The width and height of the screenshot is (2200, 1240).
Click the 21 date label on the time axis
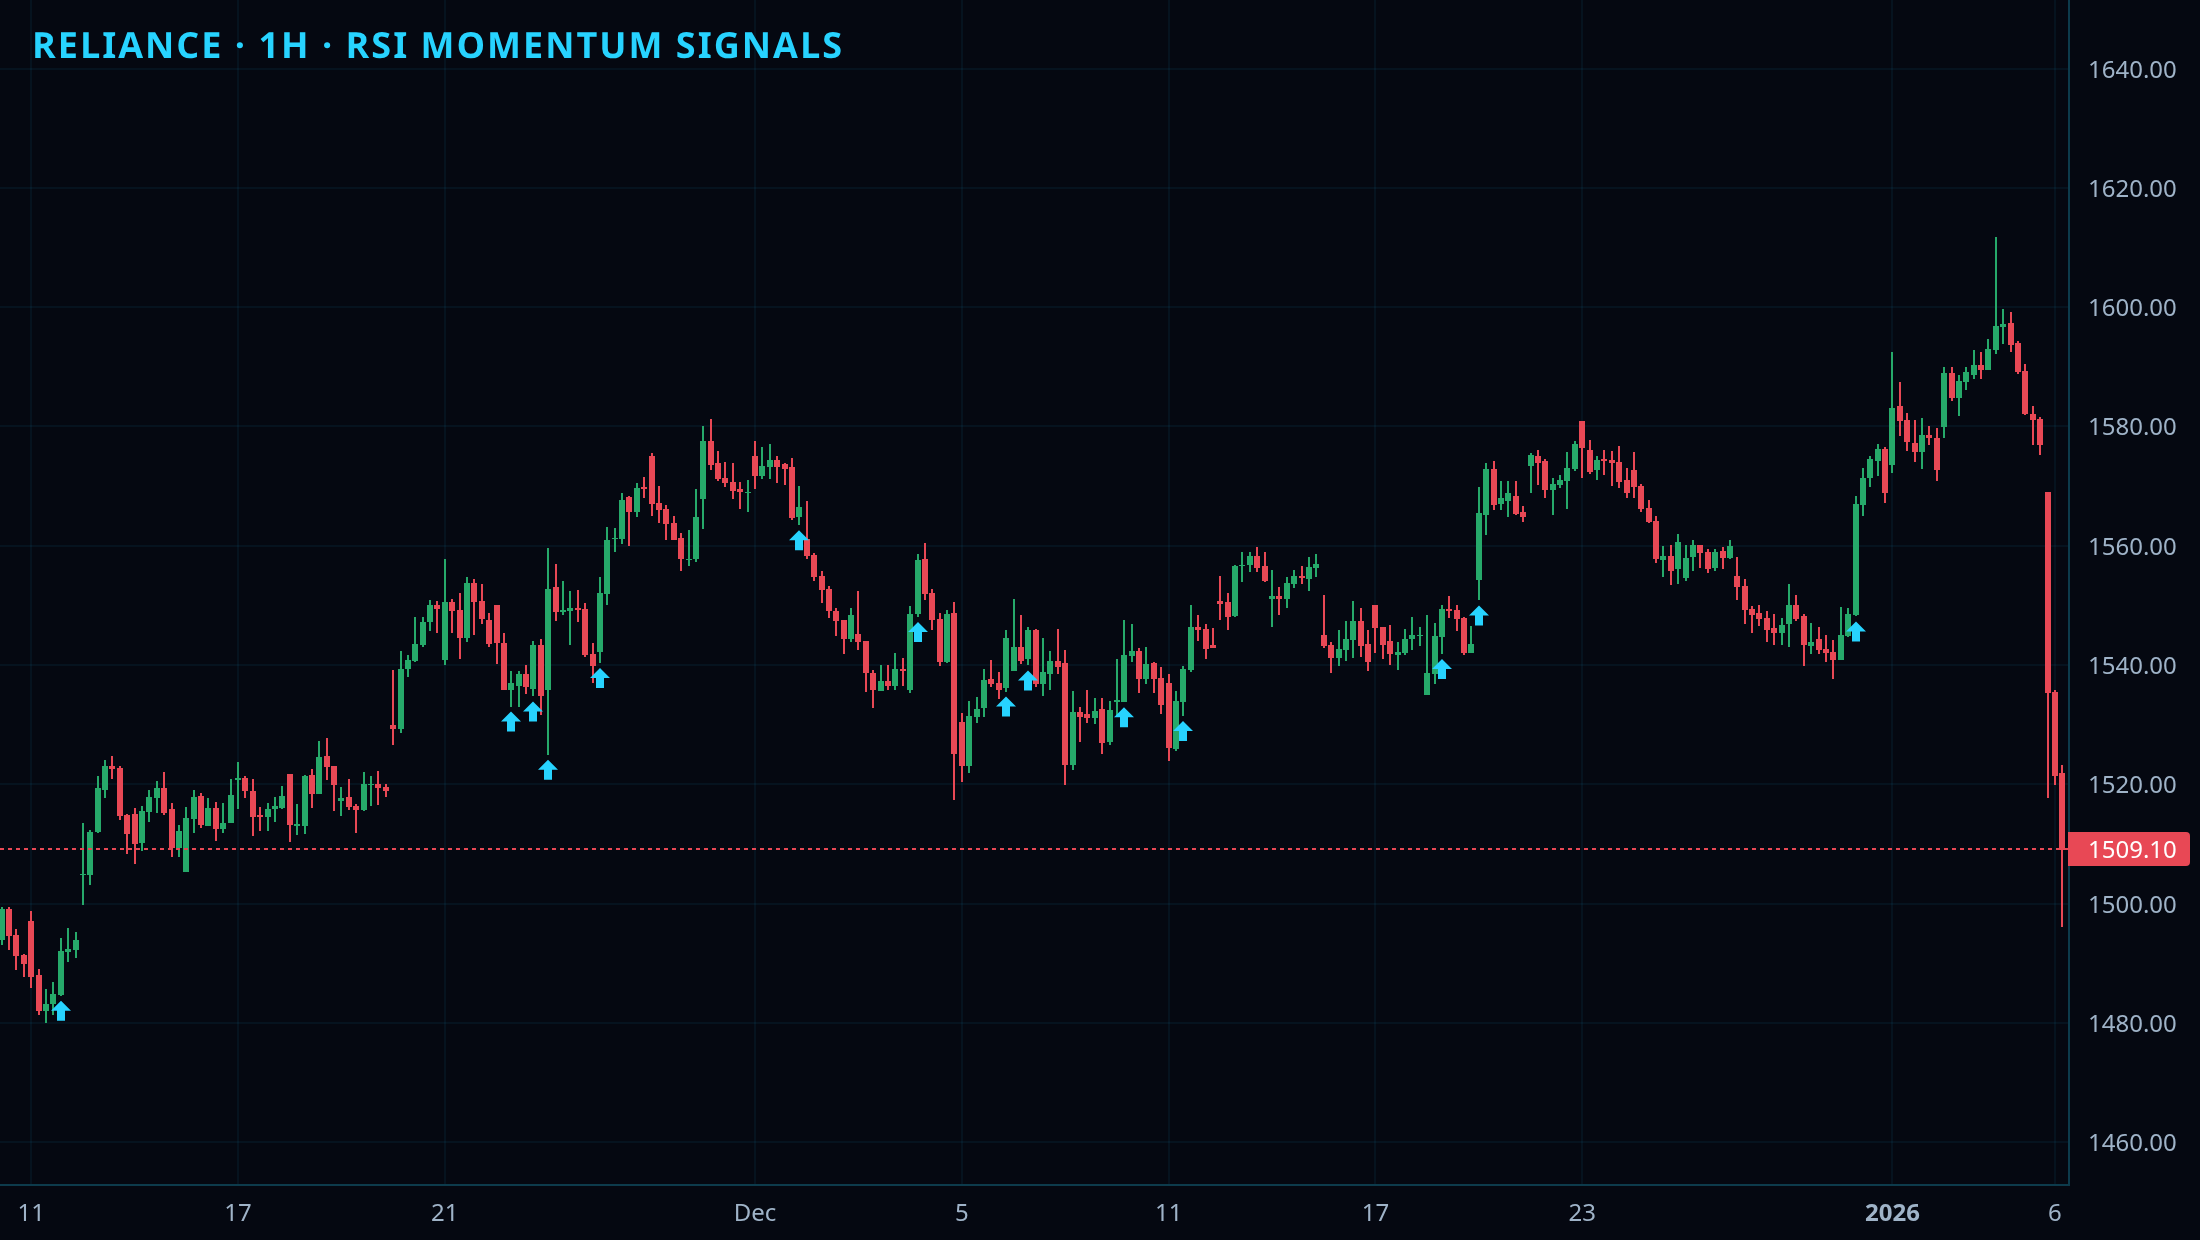444,1213
